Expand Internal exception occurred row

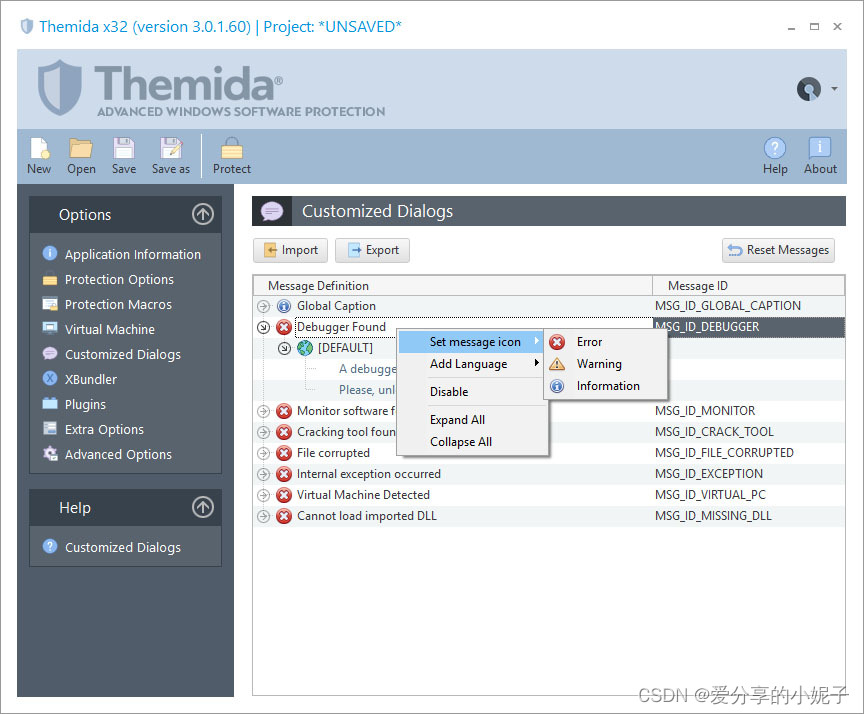pos(263,474)
